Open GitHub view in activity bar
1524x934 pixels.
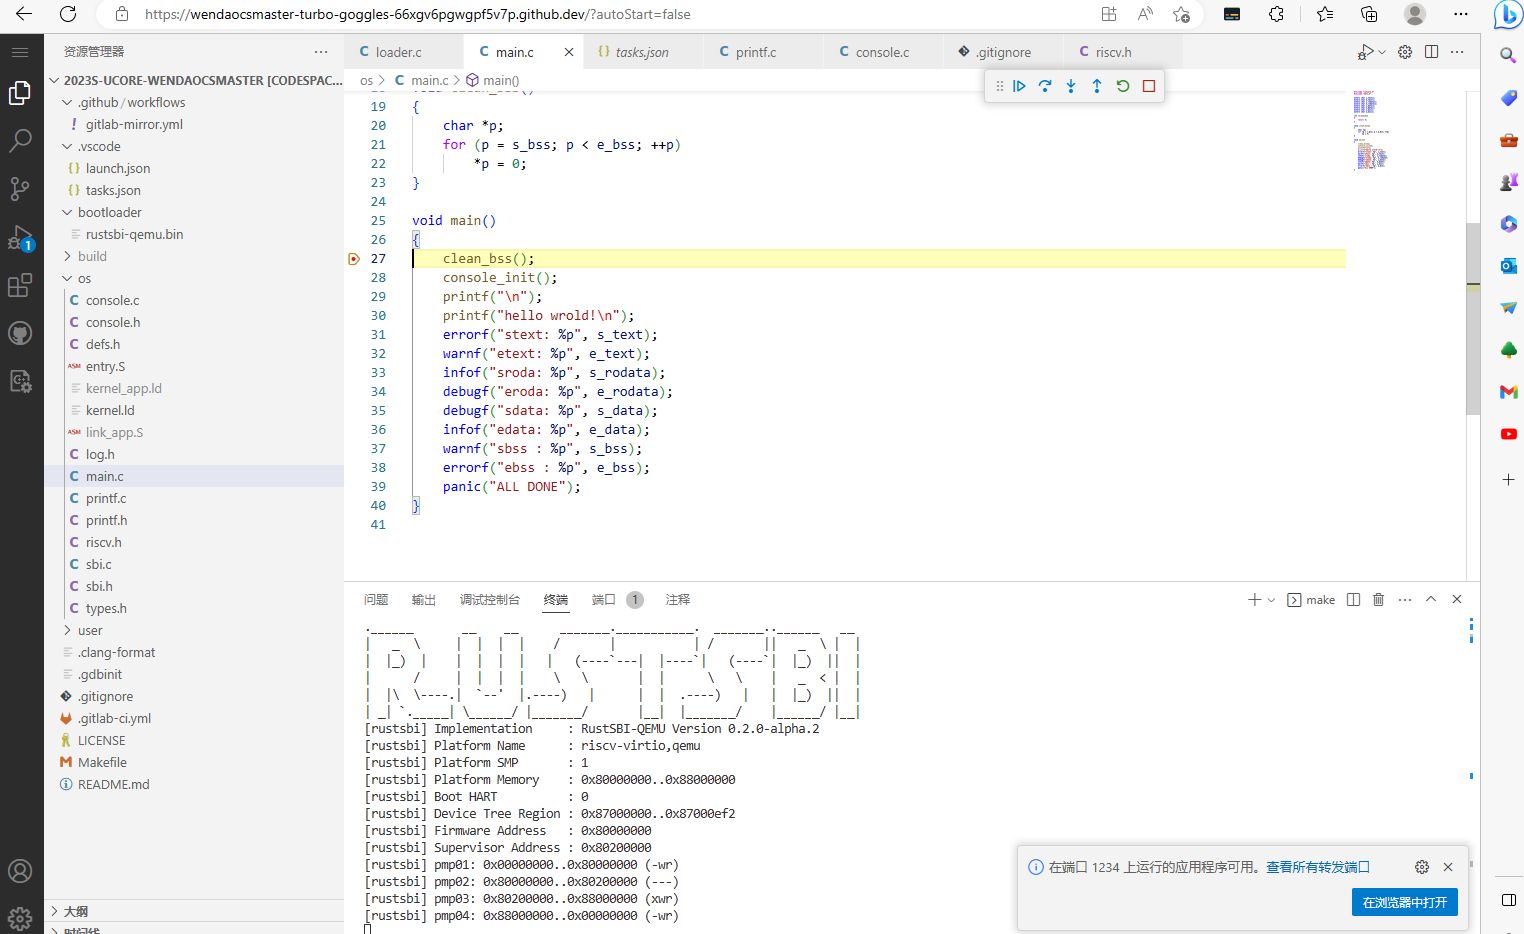[x=20, y=333]
